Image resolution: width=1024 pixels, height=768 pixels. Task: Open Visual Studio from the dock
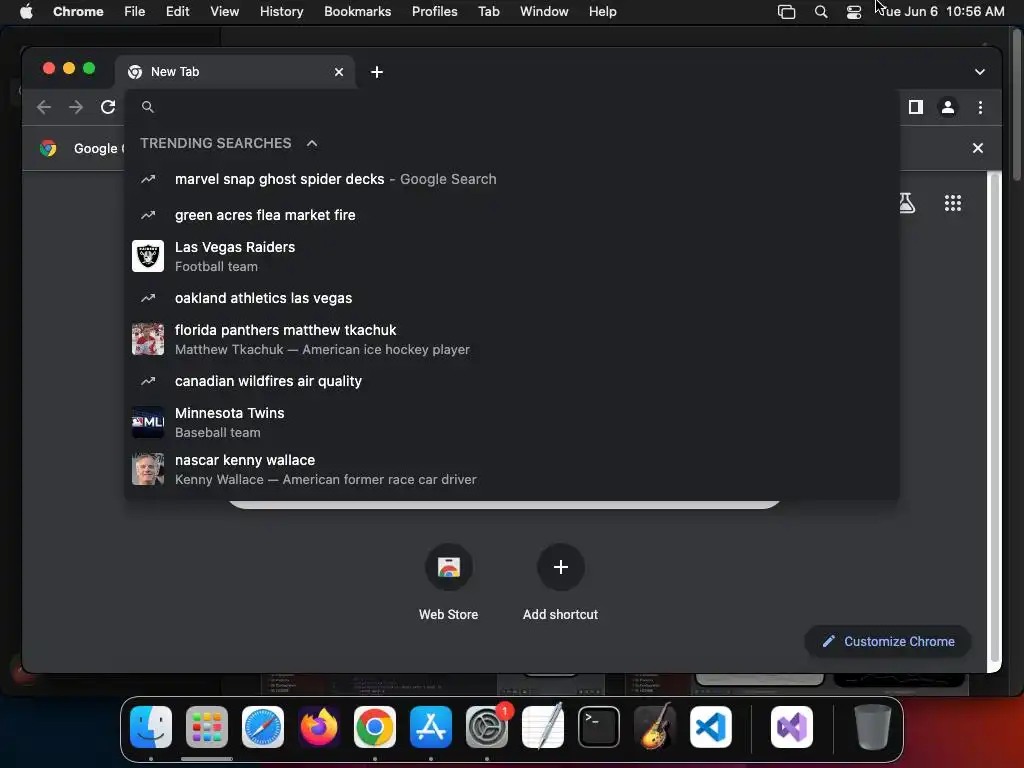click(792, 727)
